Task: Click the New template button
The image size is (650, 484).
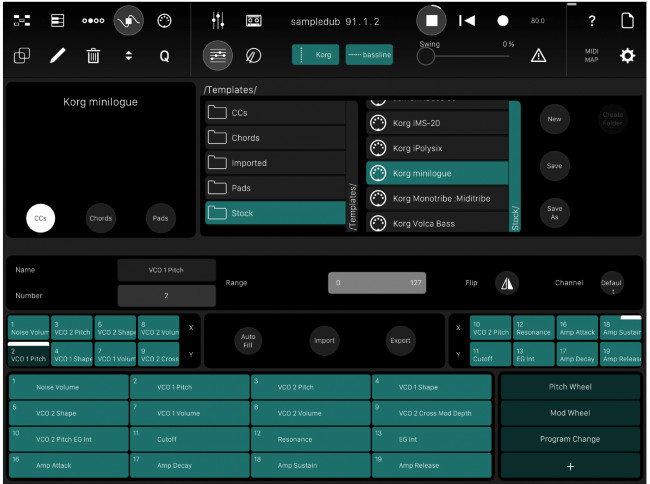Action: [554, 119]
